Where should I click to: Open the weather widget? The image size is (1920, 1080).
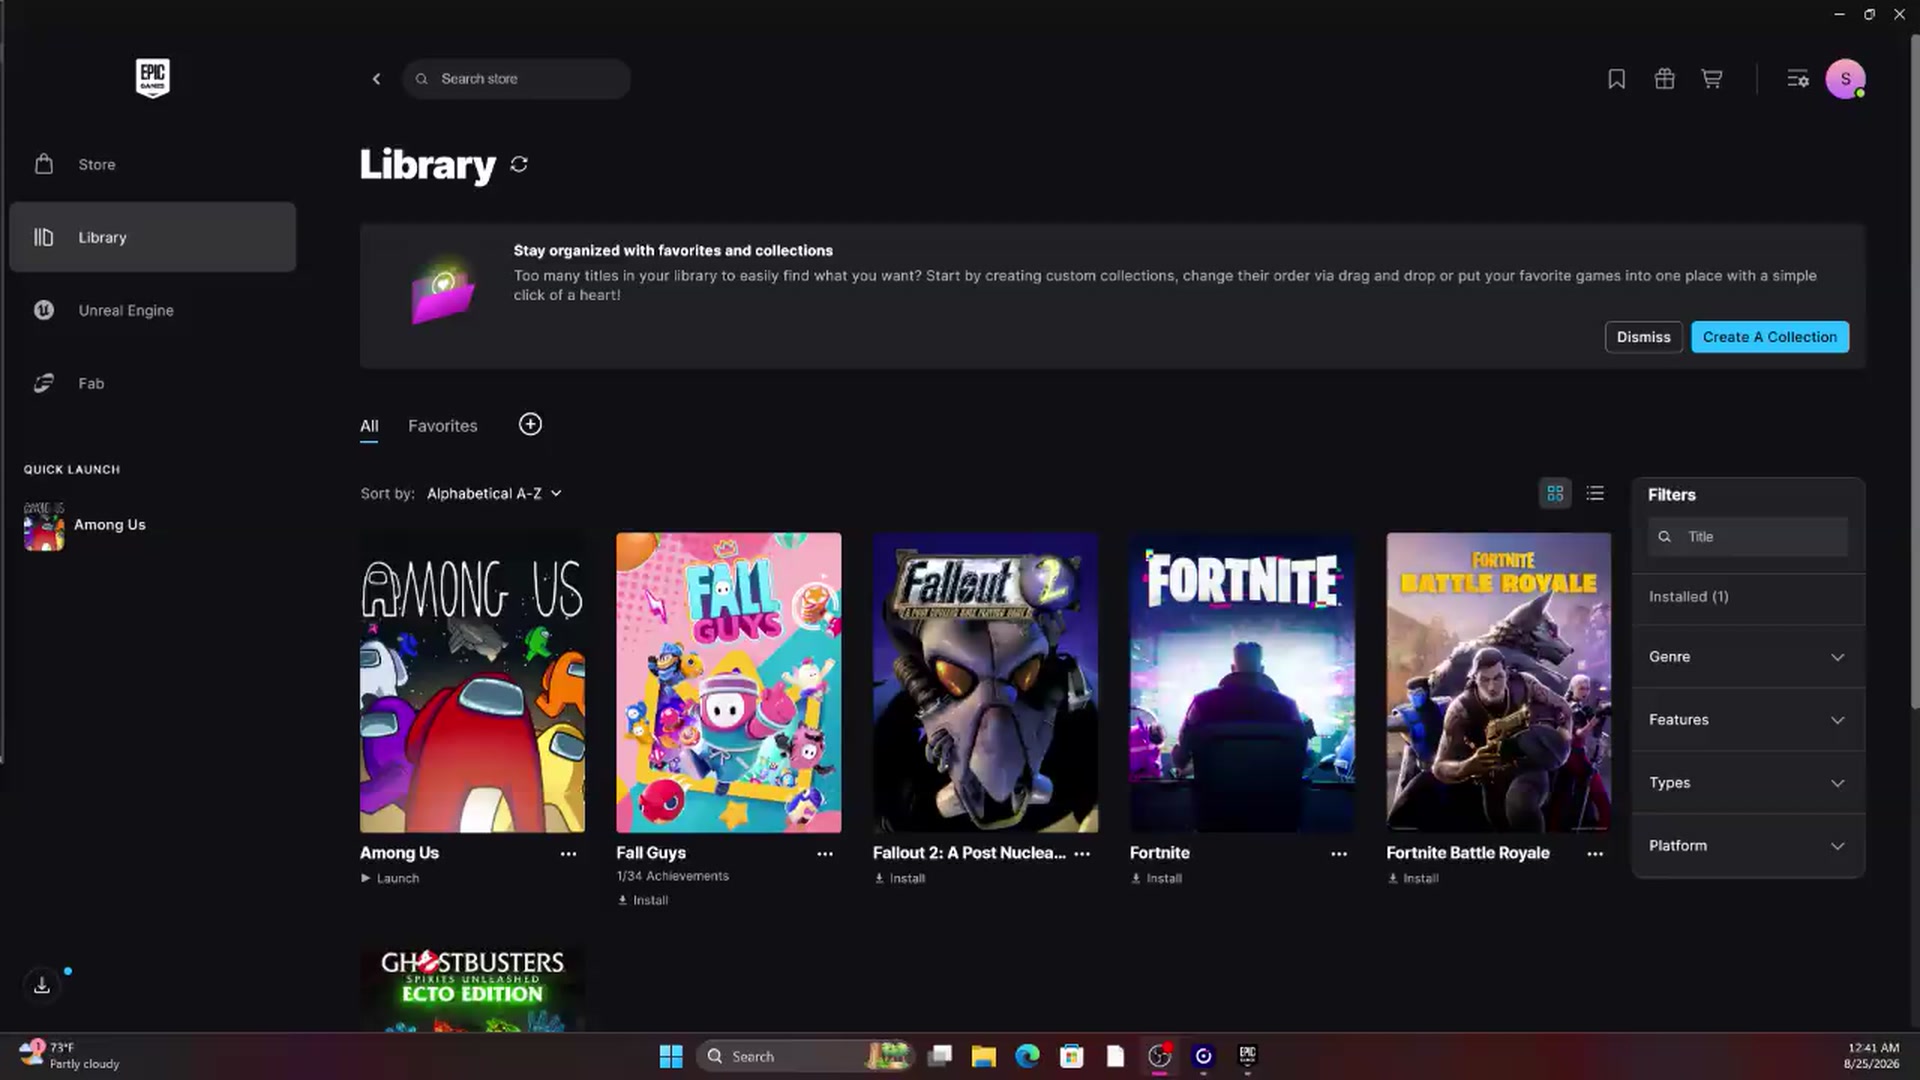pyautogui.click(x=70, y=1056)
